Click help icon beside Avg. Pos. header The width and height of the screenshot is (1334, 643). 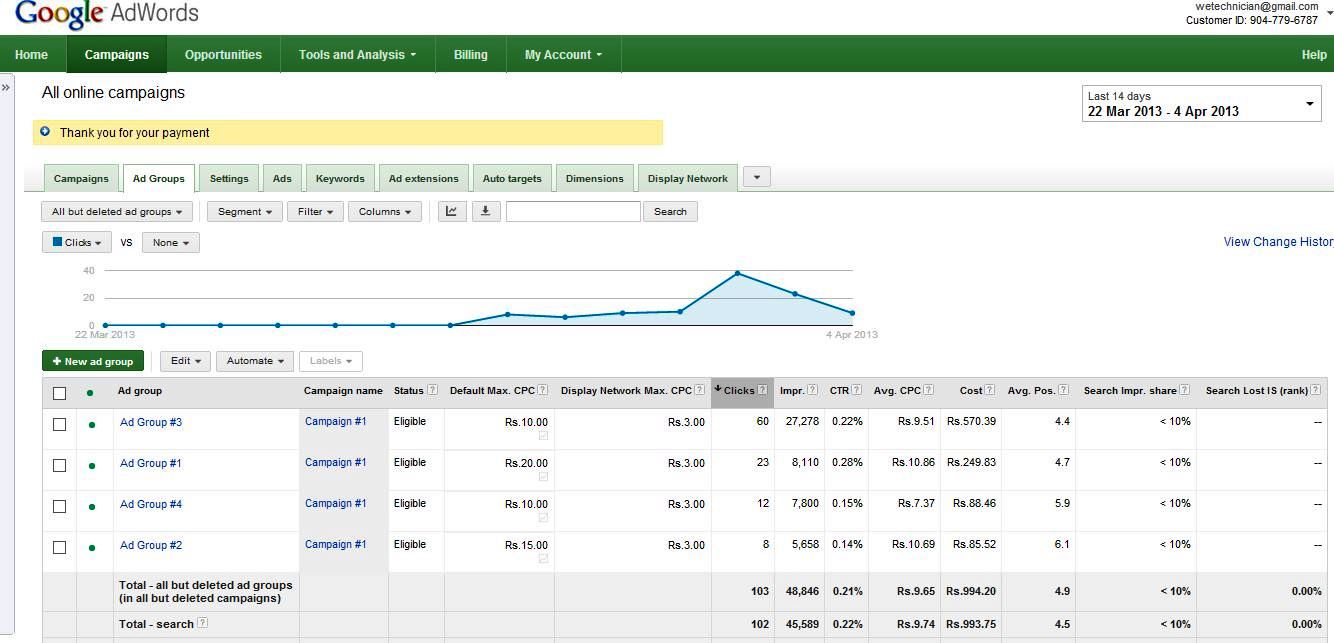pyautogui.click(x=1064, y=390)
